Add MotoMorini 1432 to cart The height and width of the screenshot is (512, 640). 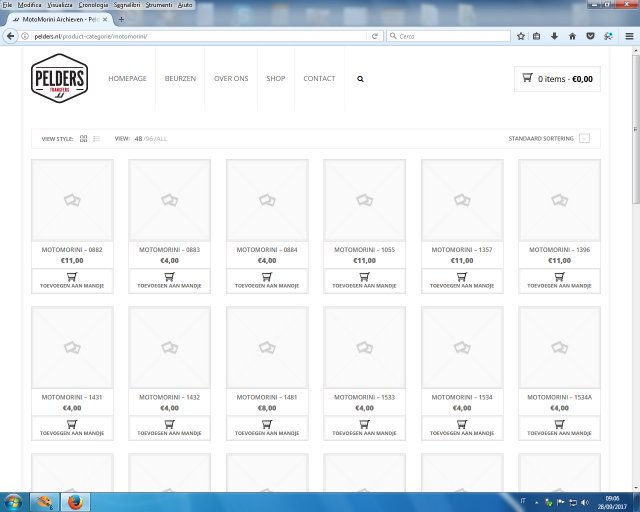click(169, 428)
